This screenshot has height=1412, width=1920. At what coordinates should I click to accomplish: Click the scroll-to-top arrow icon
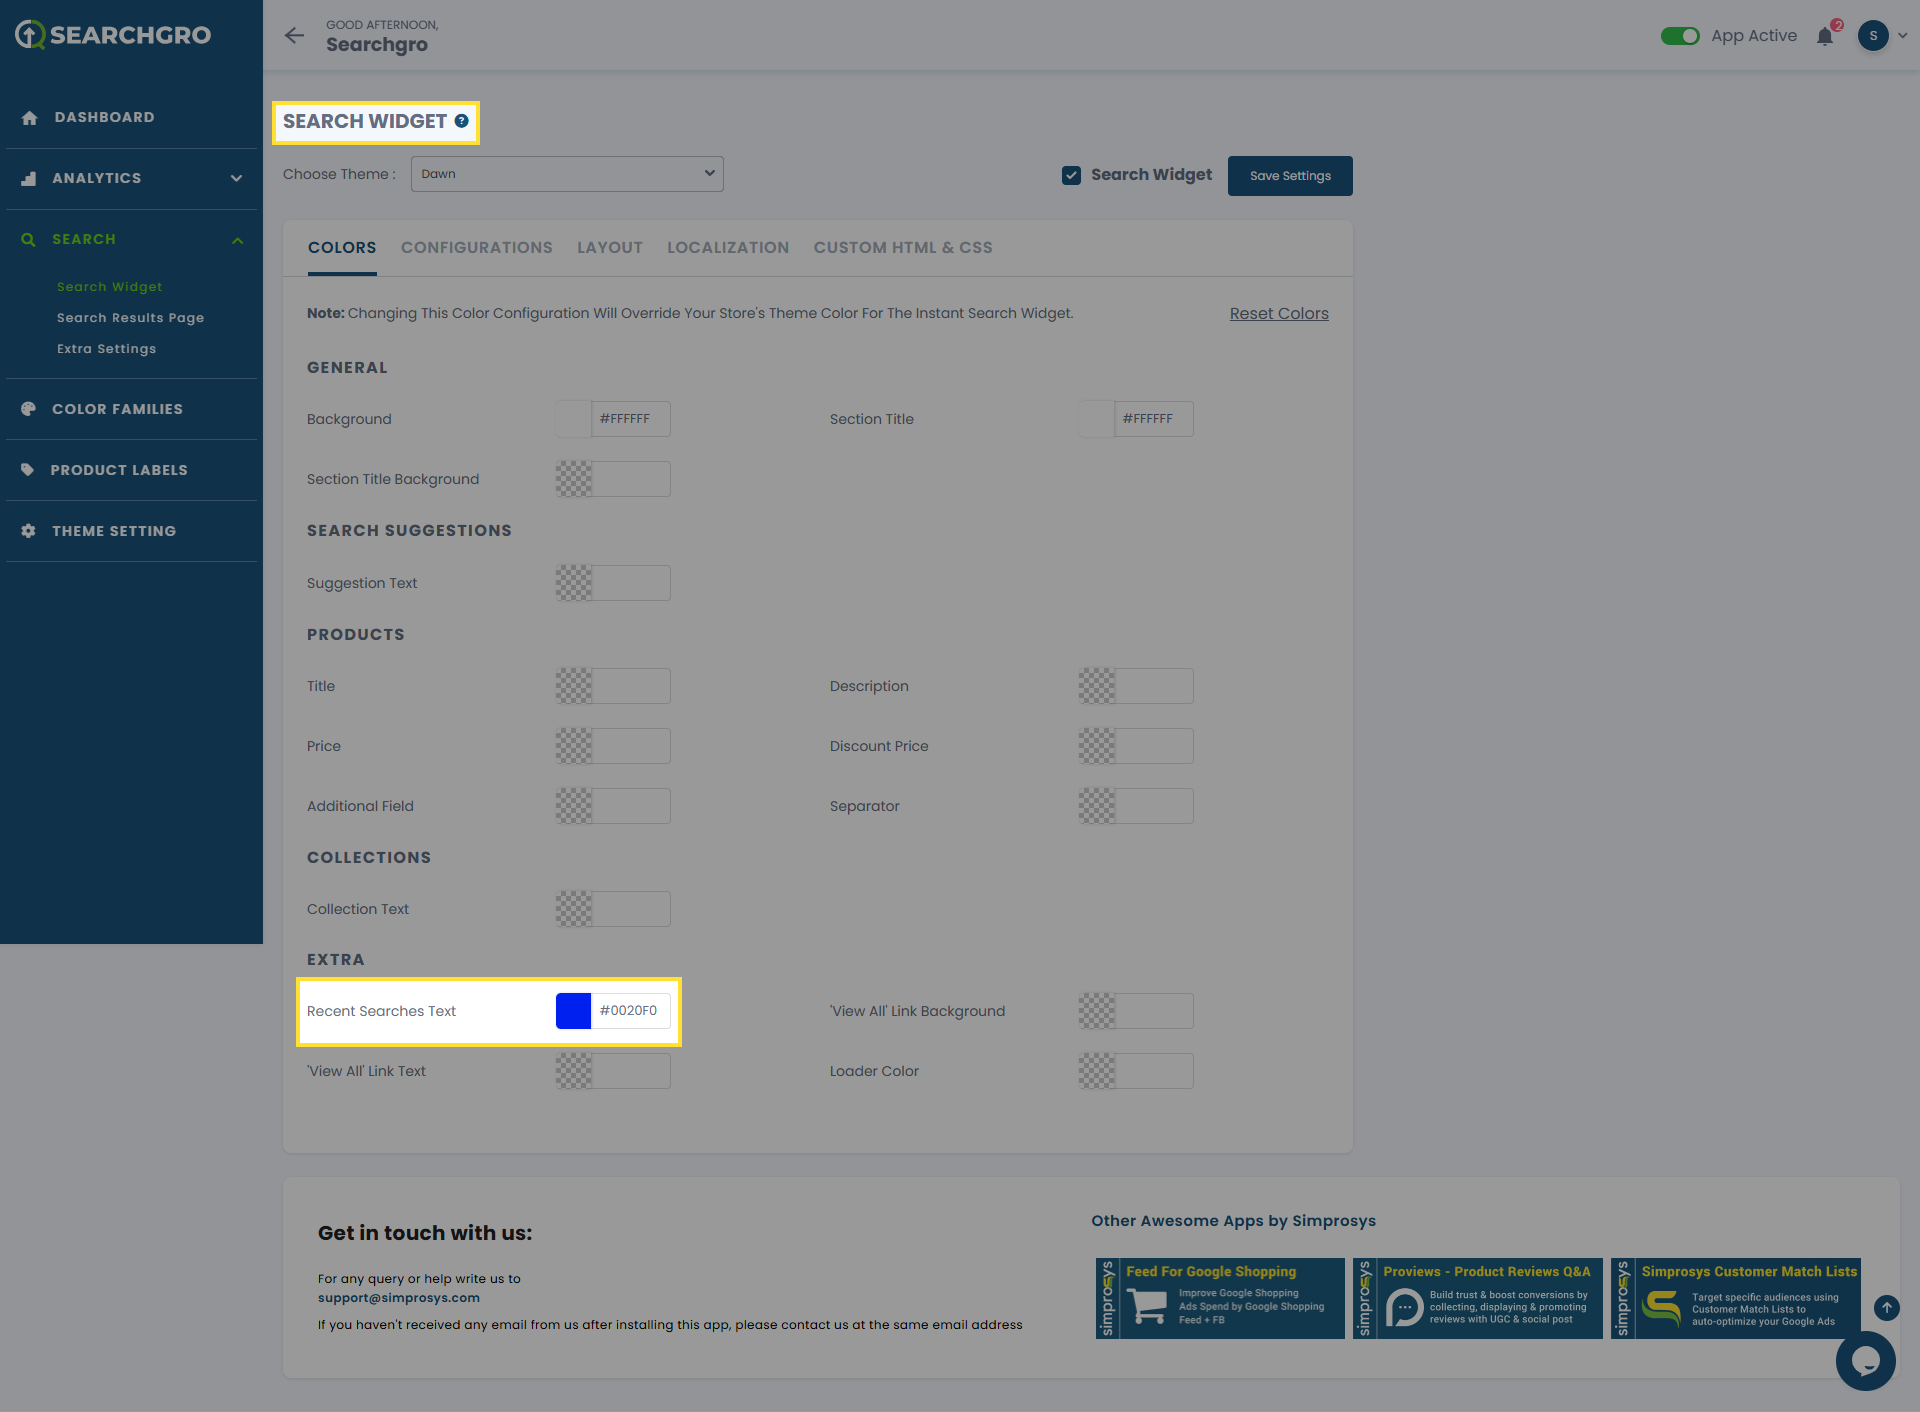tap(1886, 1307)
